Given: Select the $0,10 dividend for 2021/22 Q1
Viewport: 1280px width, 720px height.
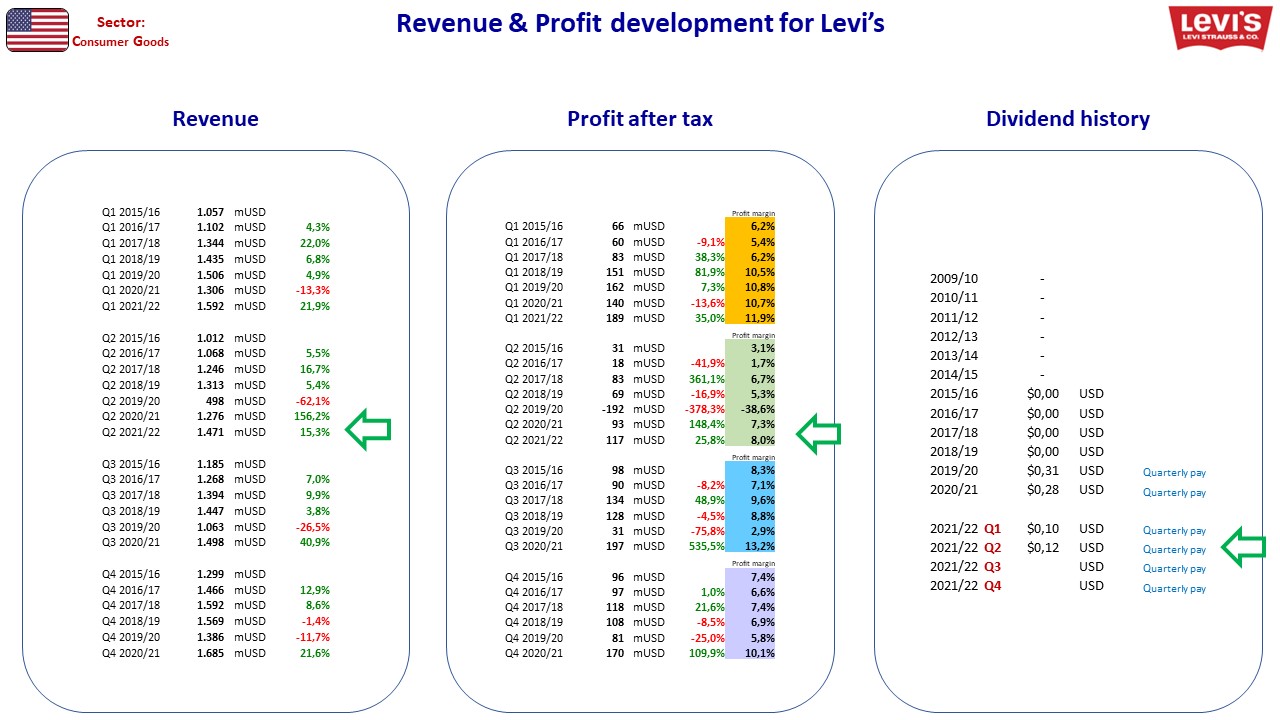Looking at the screenshot, I should pos(1043,529).
